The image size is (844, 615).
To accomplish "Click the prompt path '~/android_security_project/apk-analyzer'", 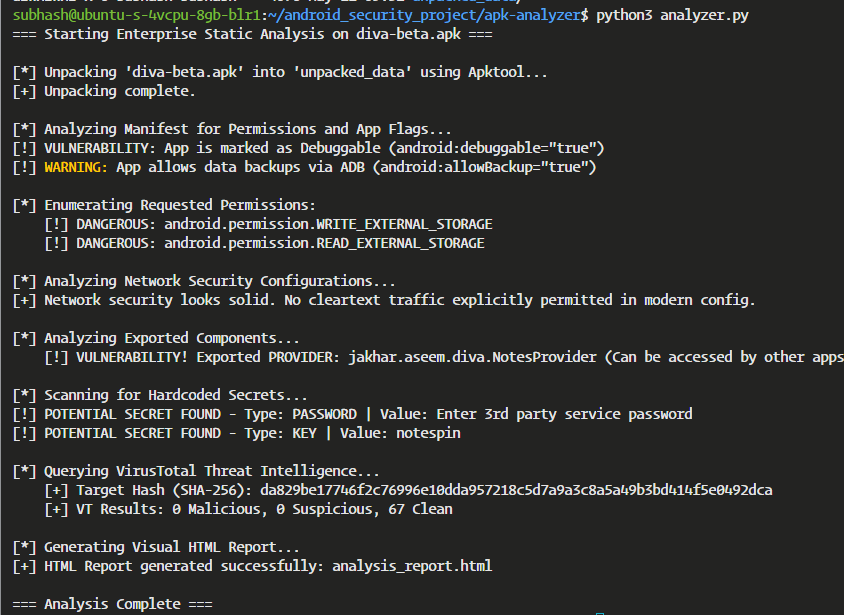I will (424, 15).
